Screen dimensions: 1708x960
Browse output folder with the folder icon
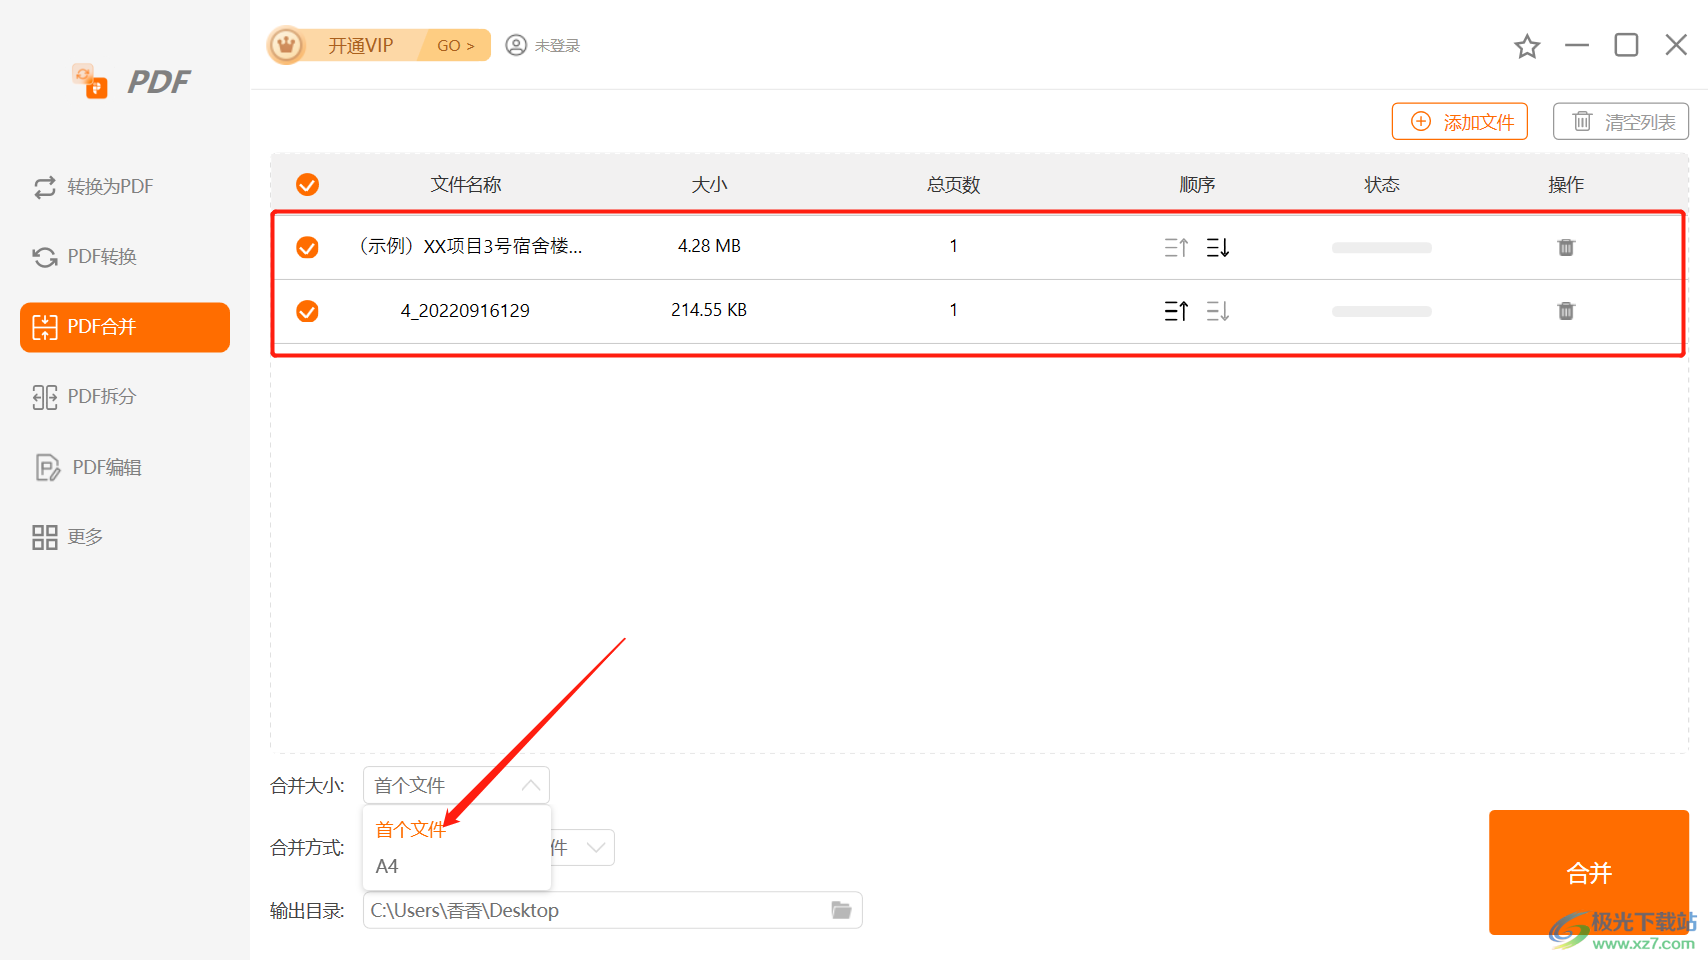tap(841, 910)
